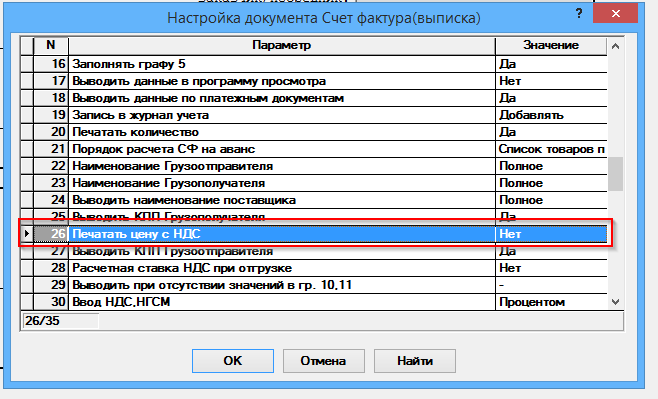Click the Отмена button
Screen dimensions: 658x399
tap(324, 361)
